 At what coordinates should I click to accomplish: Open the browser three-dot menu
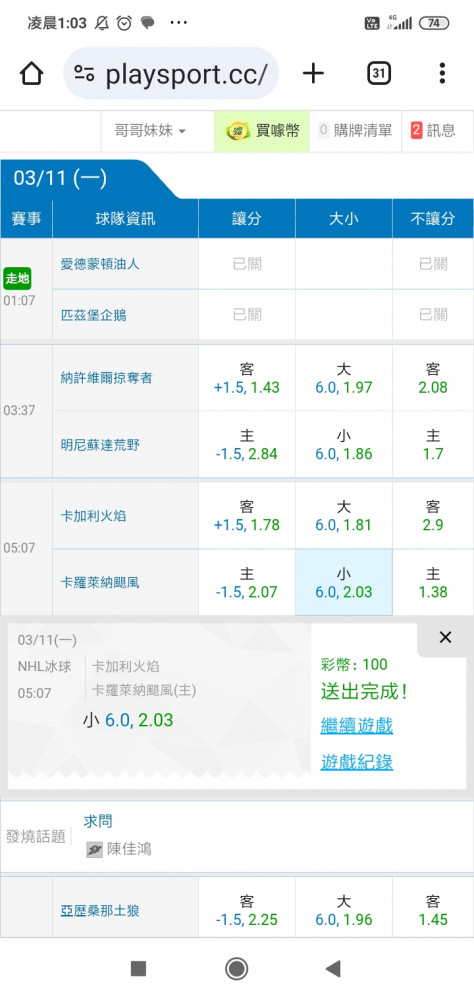pos(441,74)
